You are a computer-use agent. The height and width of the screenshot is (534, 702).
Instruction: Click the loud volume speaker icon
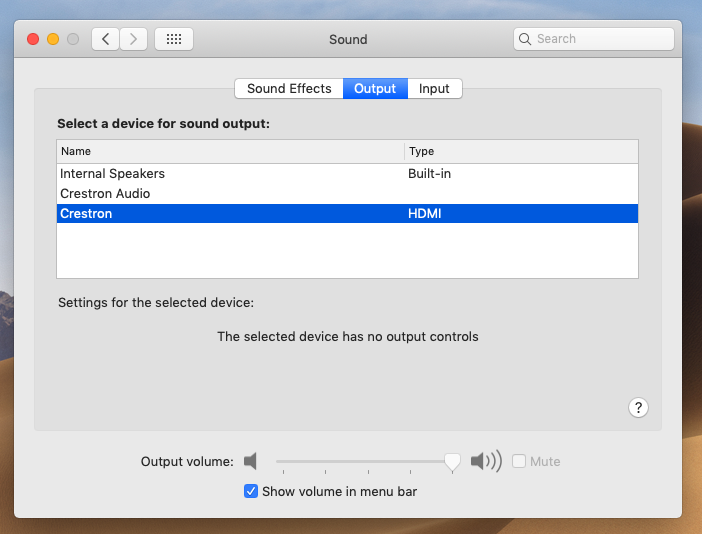click(x=485, y=461)
